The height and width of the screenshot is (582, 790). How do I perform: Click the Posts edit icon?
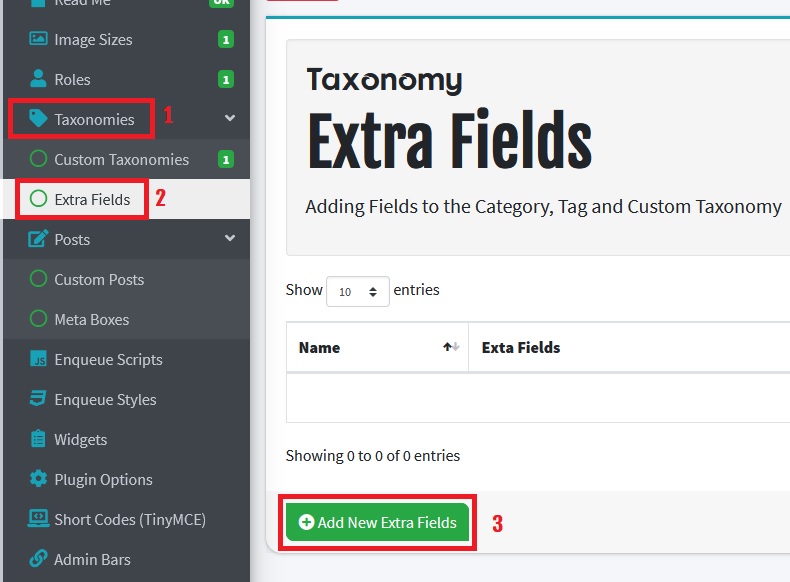38,239
